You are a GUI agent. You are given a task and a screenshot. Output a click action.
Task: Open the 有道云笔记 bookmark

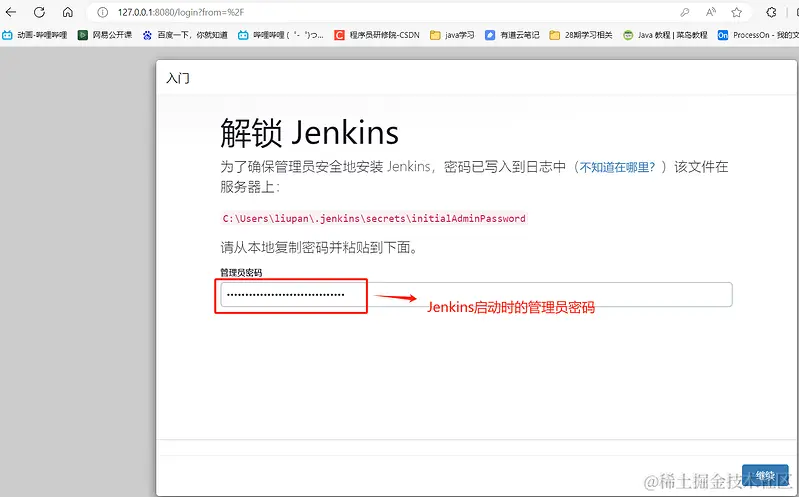[x=512, y=35]
